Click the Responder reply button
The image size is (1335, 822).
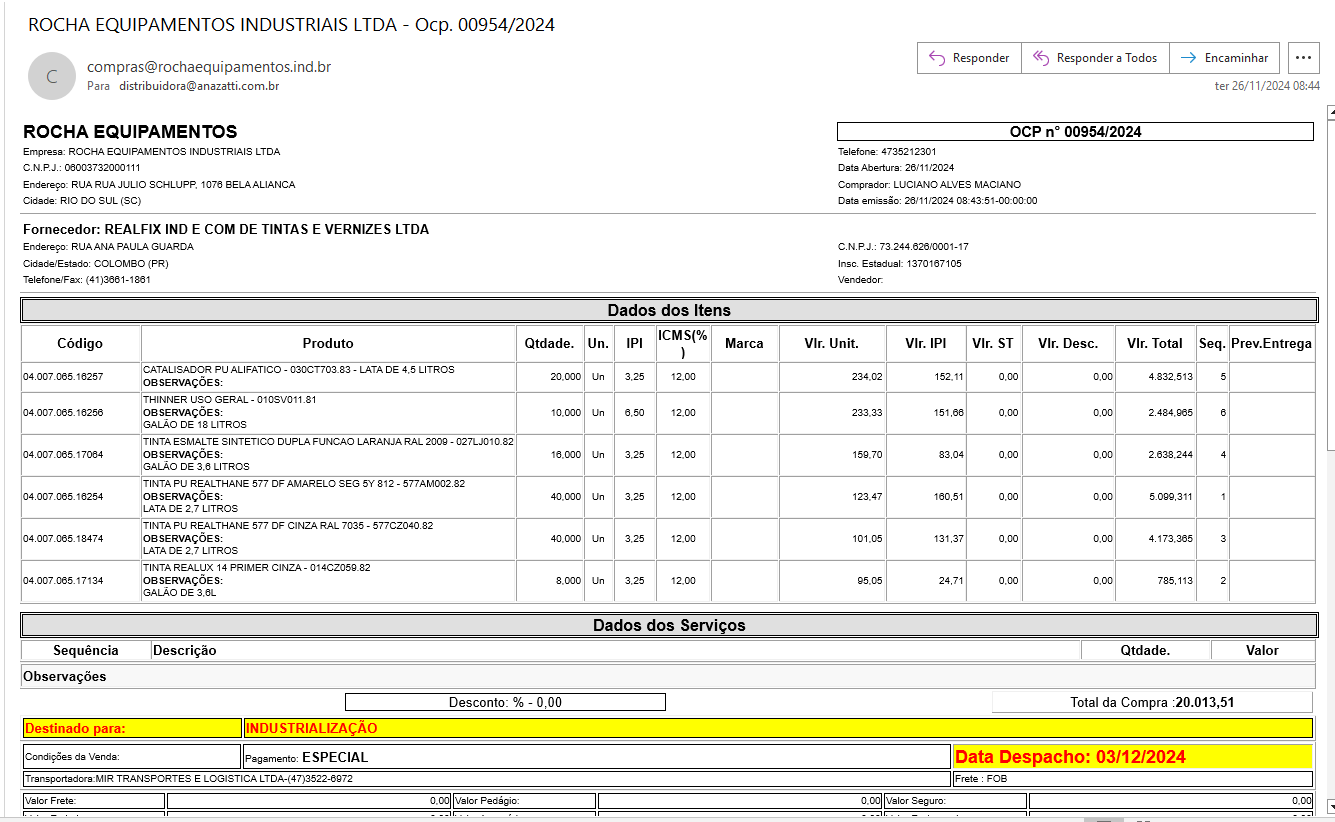point(969,58)
